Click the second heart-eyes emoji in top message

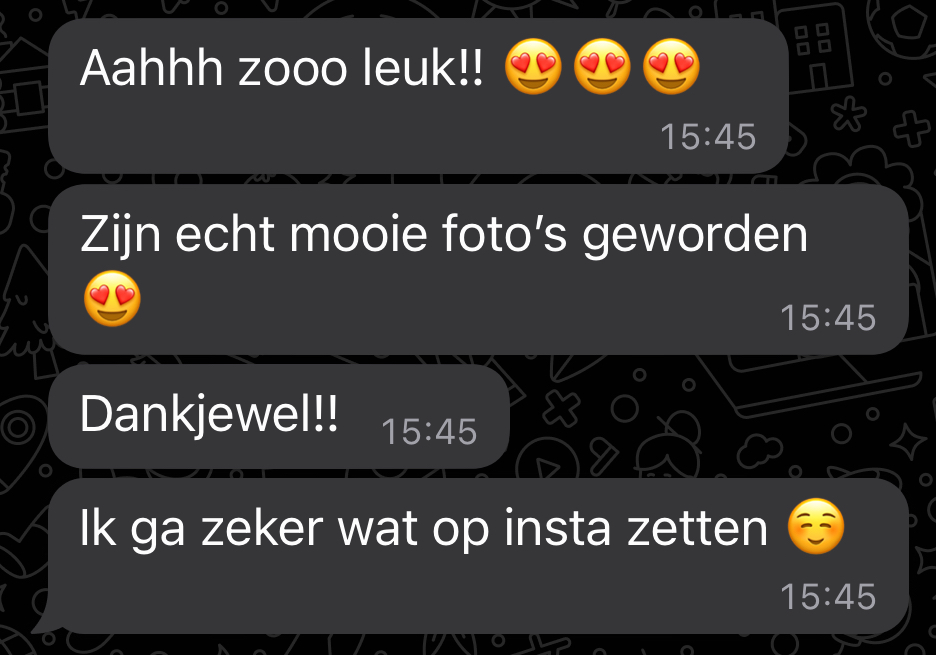602,66
